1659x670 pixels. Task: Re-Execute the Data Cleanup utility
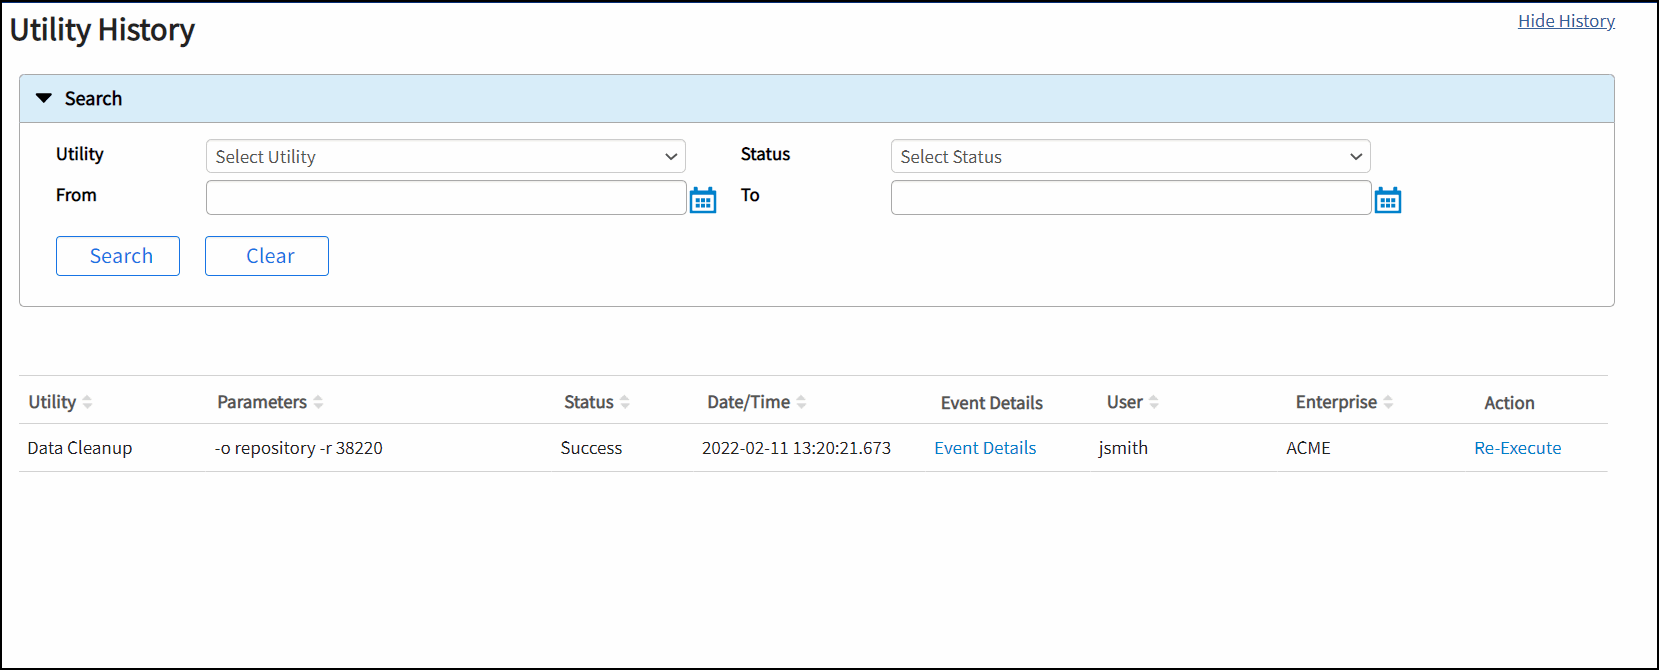click(x=1517, y=448)
